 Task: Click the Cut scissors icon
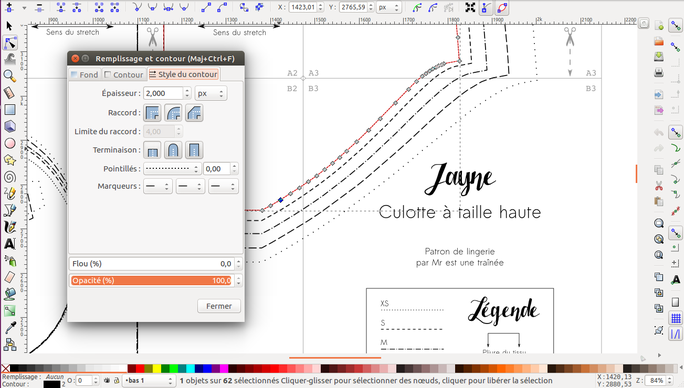click(659, 186)
